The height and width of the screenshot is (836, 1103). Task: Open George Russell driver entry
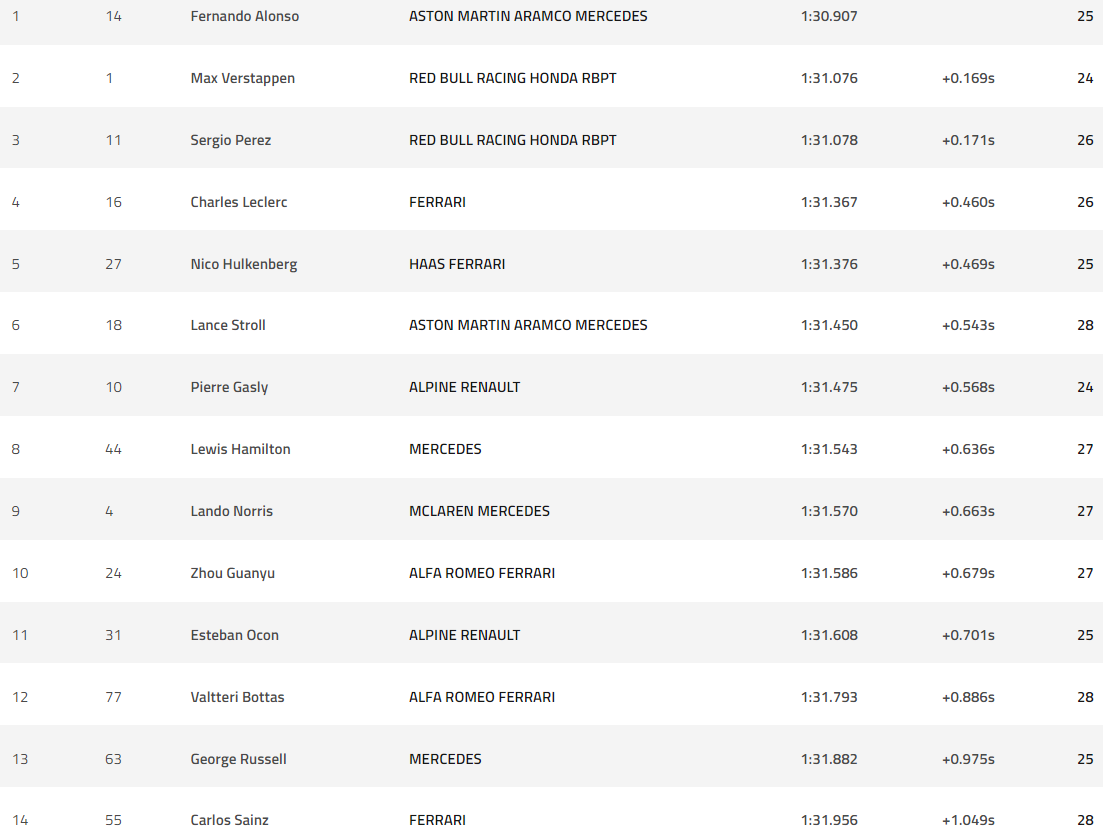click(x=238, y=759)
